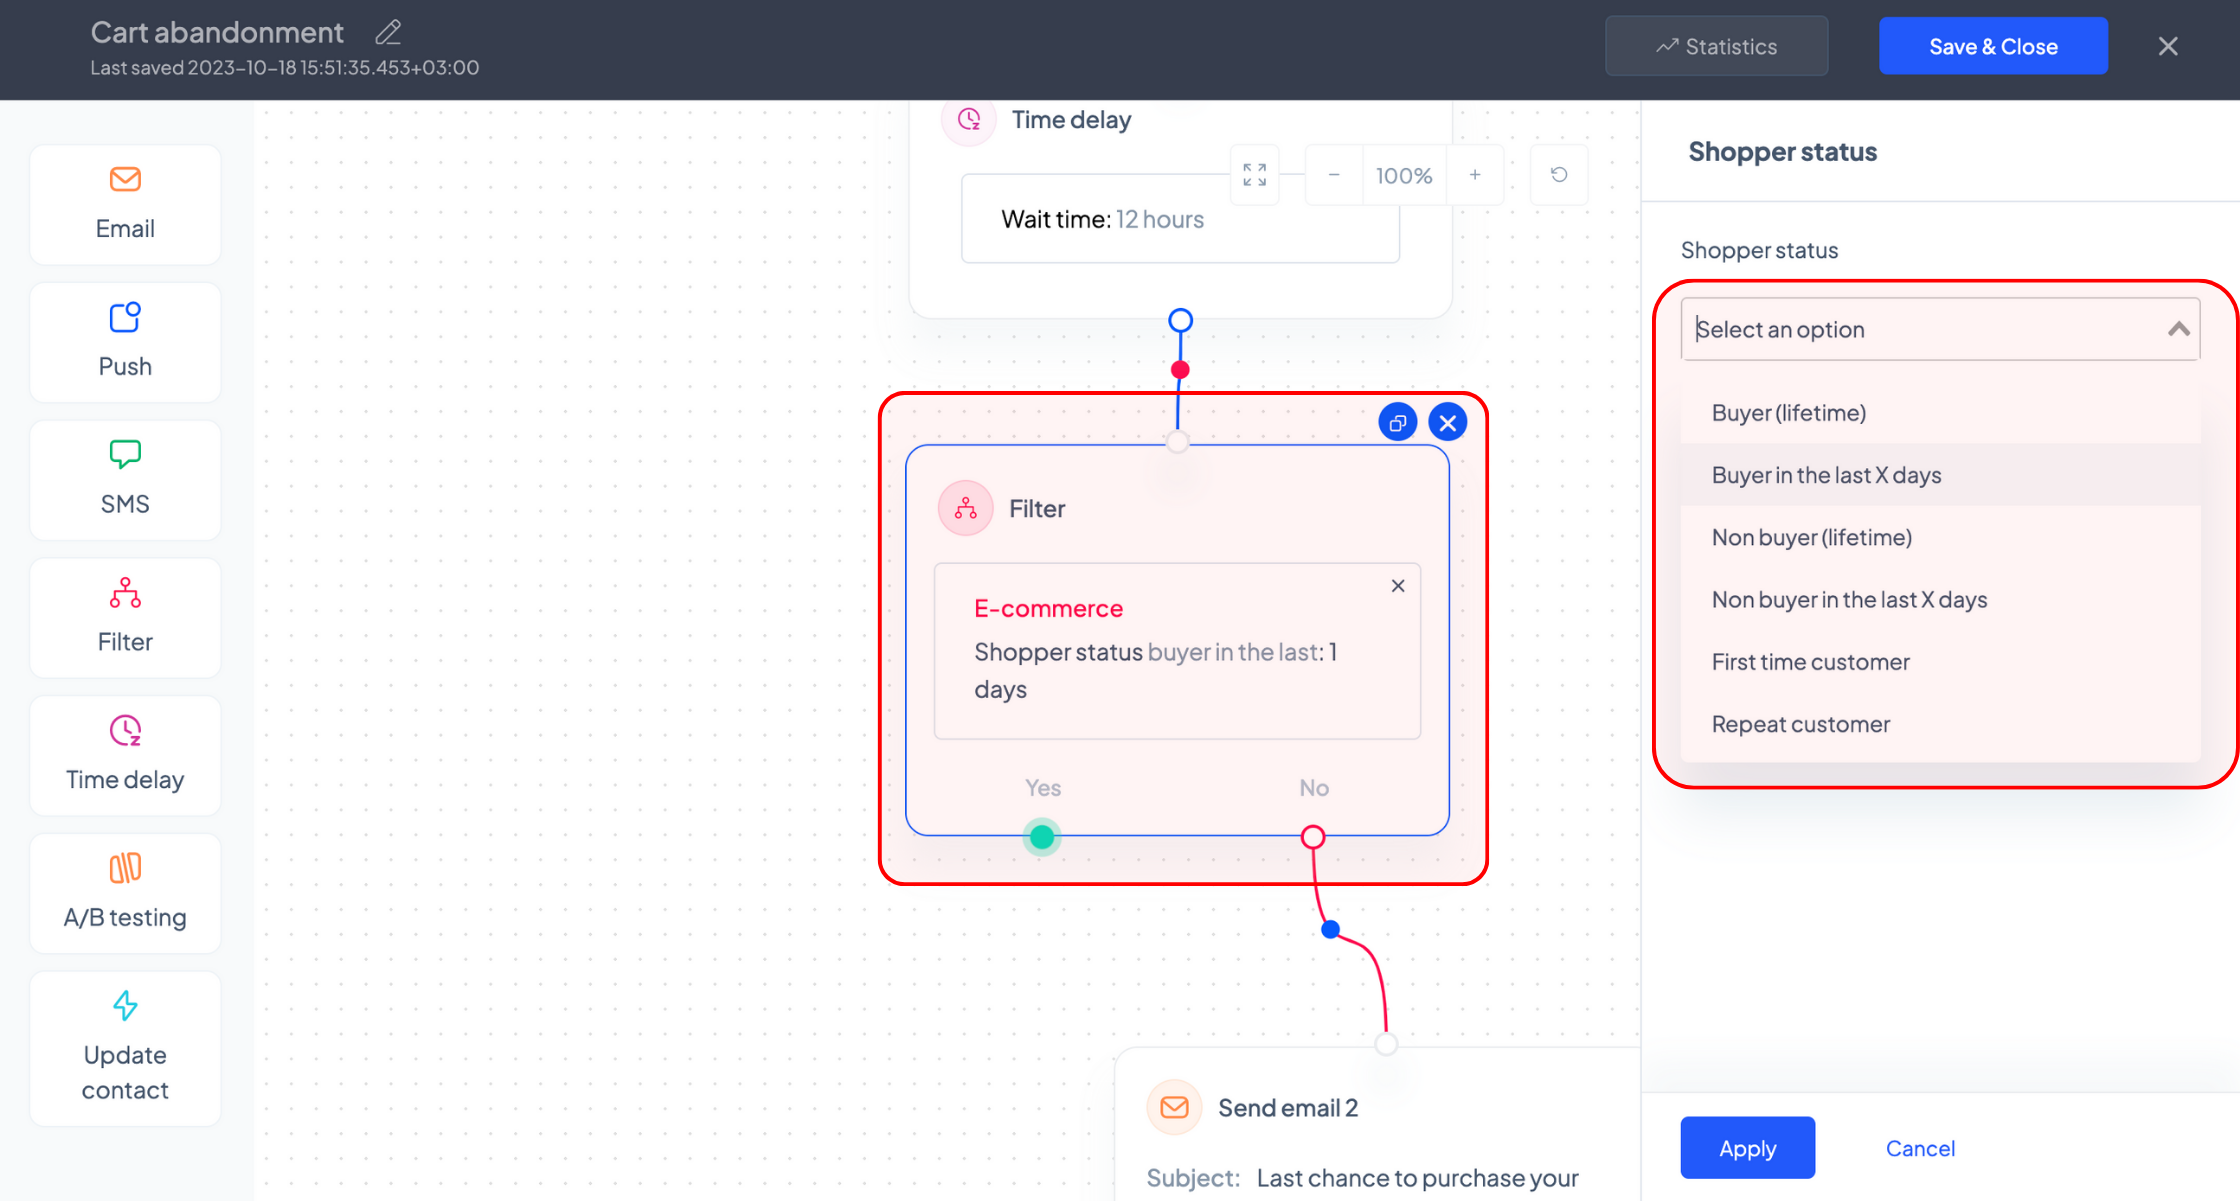Viewport: 2240px width, 1201px height.
Task: Click the Send email 2 envelope icon
Action: click(1174, 1107)
